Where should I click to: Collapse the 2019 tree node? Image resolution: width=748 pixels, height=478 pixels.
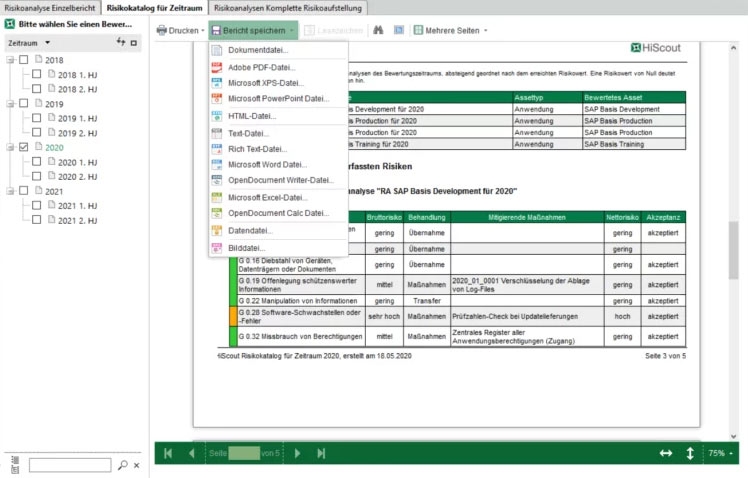(10, 104)
